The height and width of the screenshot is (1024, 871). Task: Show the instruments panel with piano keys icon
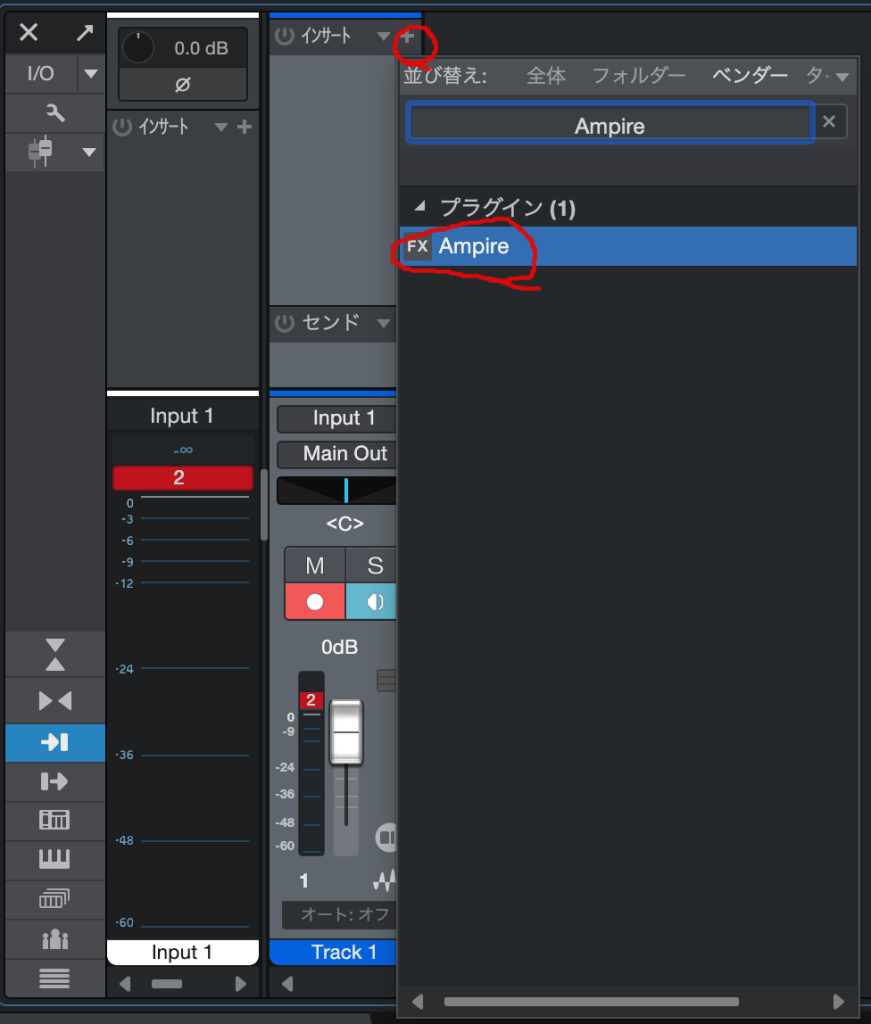coord(54,859)
